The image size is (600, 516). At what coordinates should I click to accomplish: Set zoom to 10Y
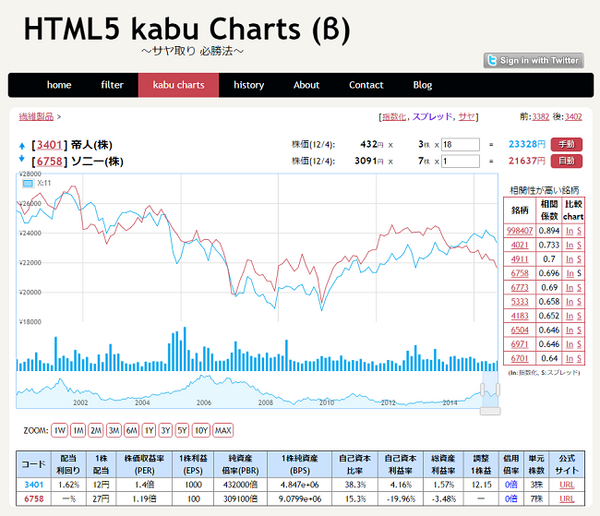pos(201,431)
